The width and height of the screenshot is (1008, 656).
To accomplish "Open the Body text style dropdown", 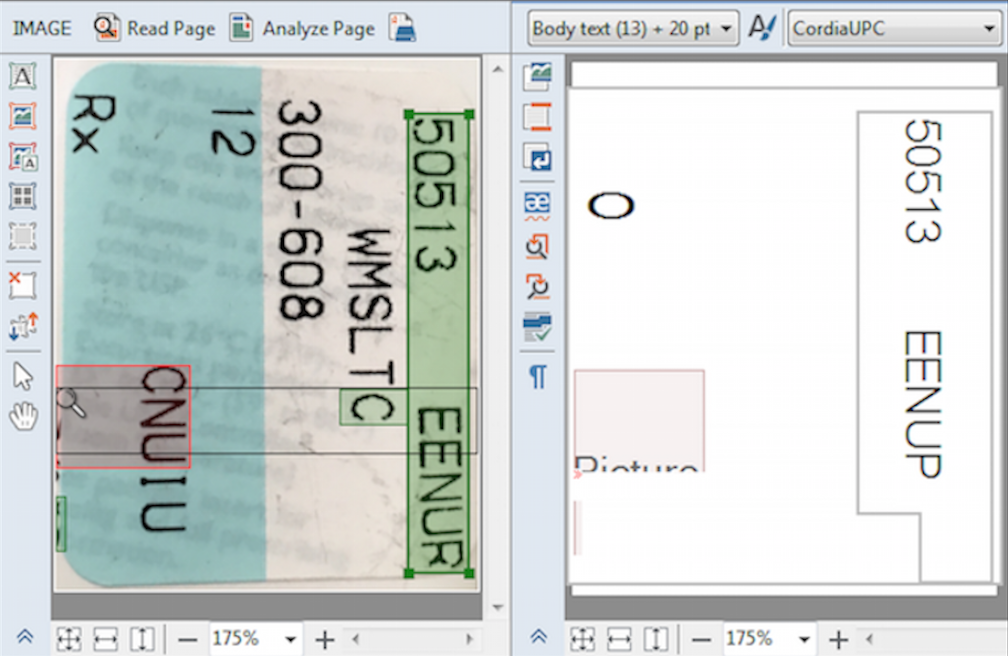I will (633, 29).
